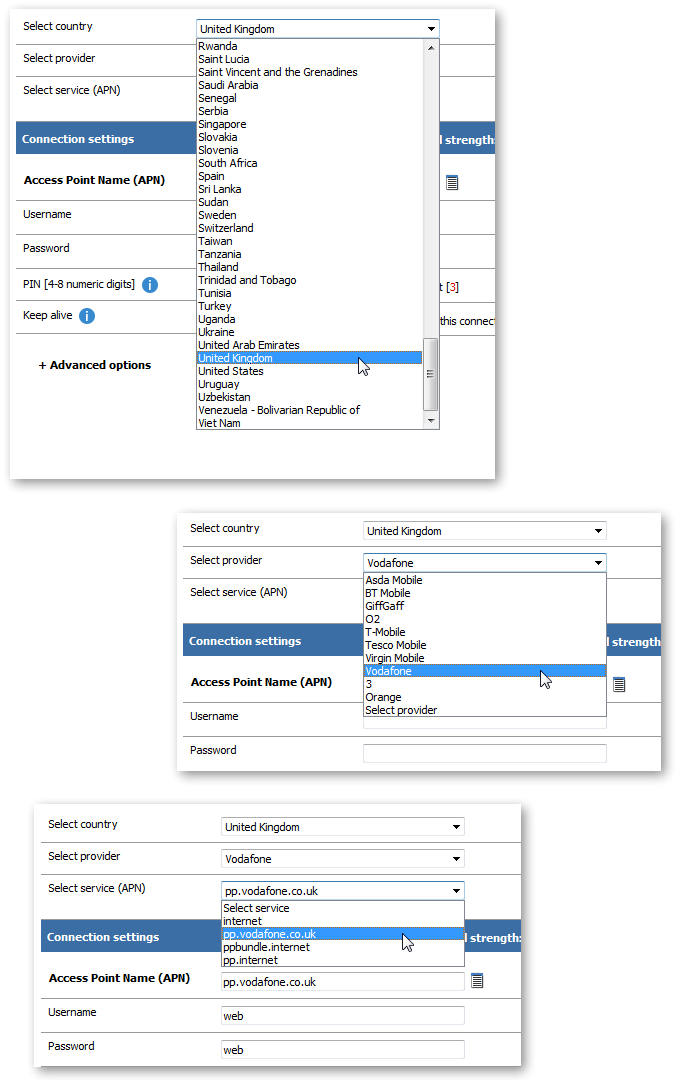Select highlighted United Kingdom list entry
Image resolution: width=680 pixels, height=1080 pixels.
pos(309,358)
